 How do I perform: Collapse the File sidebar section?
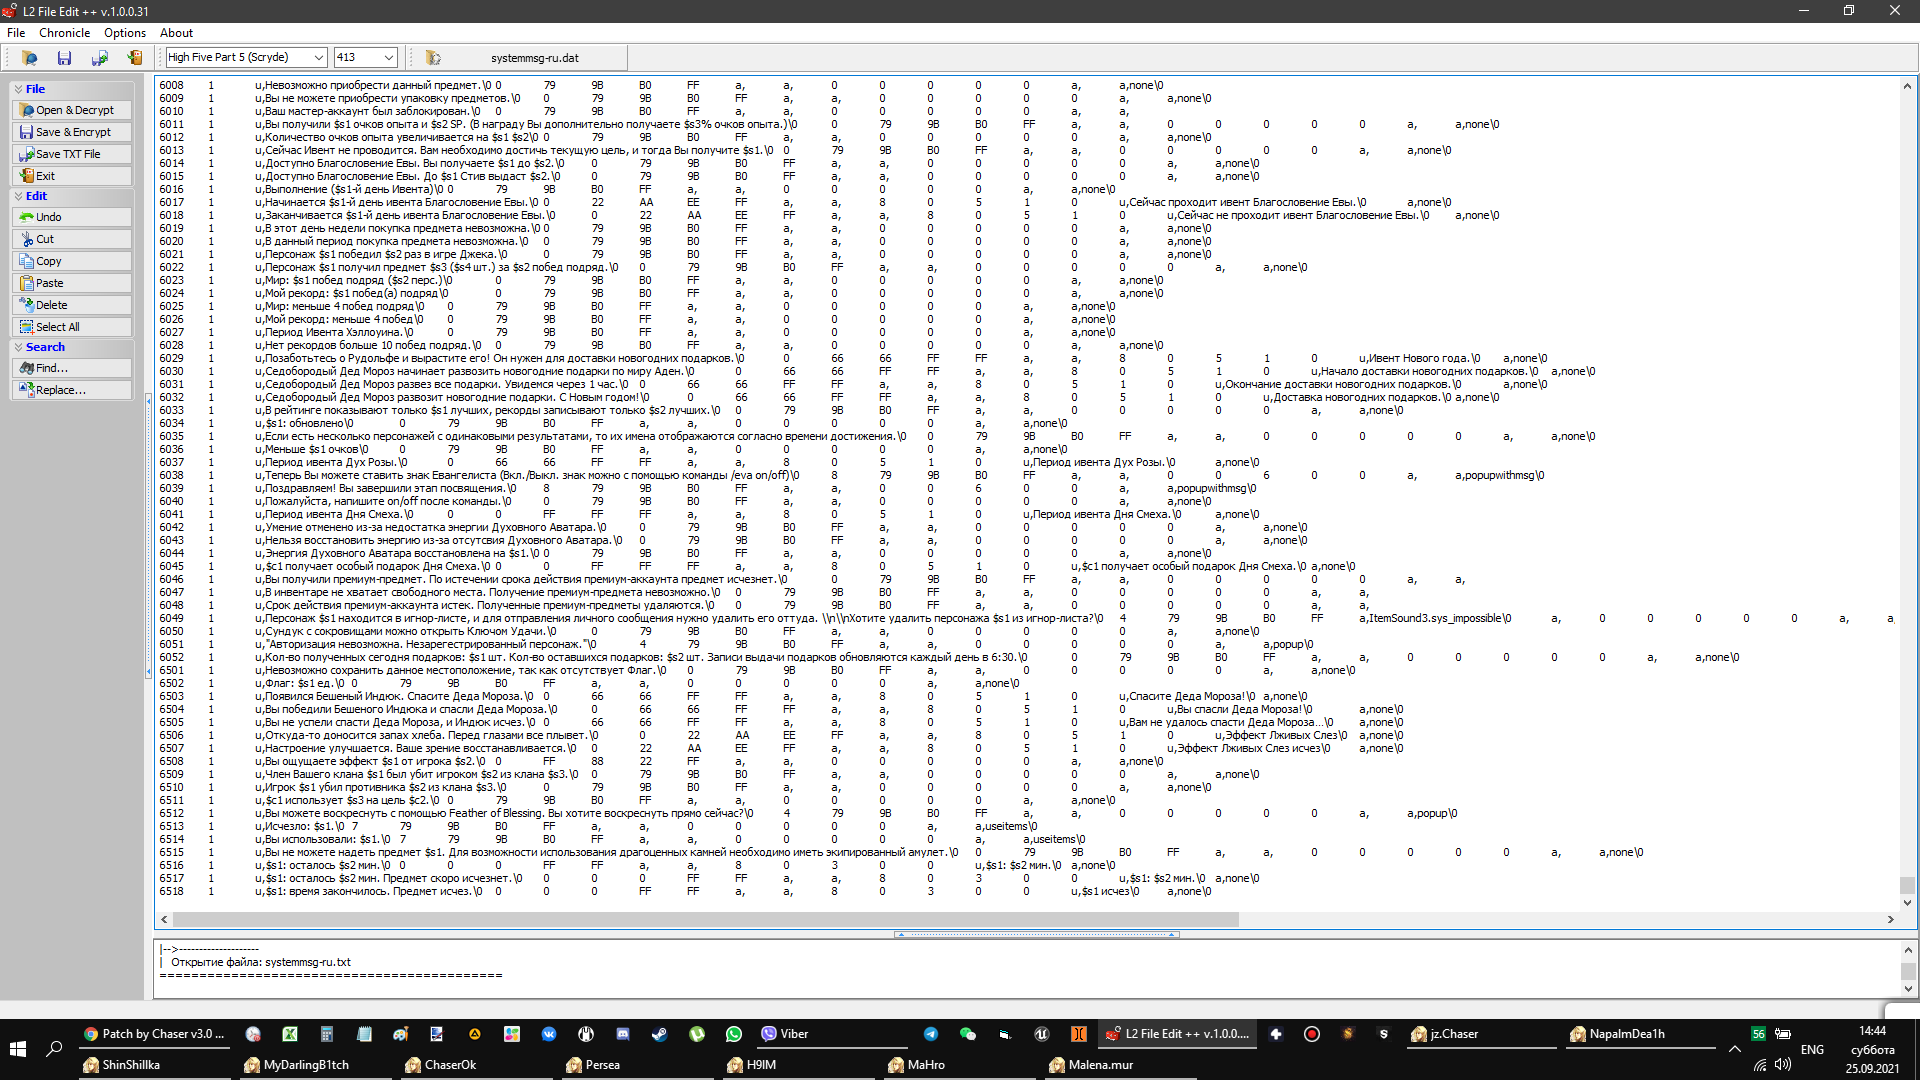pos(18,89)
